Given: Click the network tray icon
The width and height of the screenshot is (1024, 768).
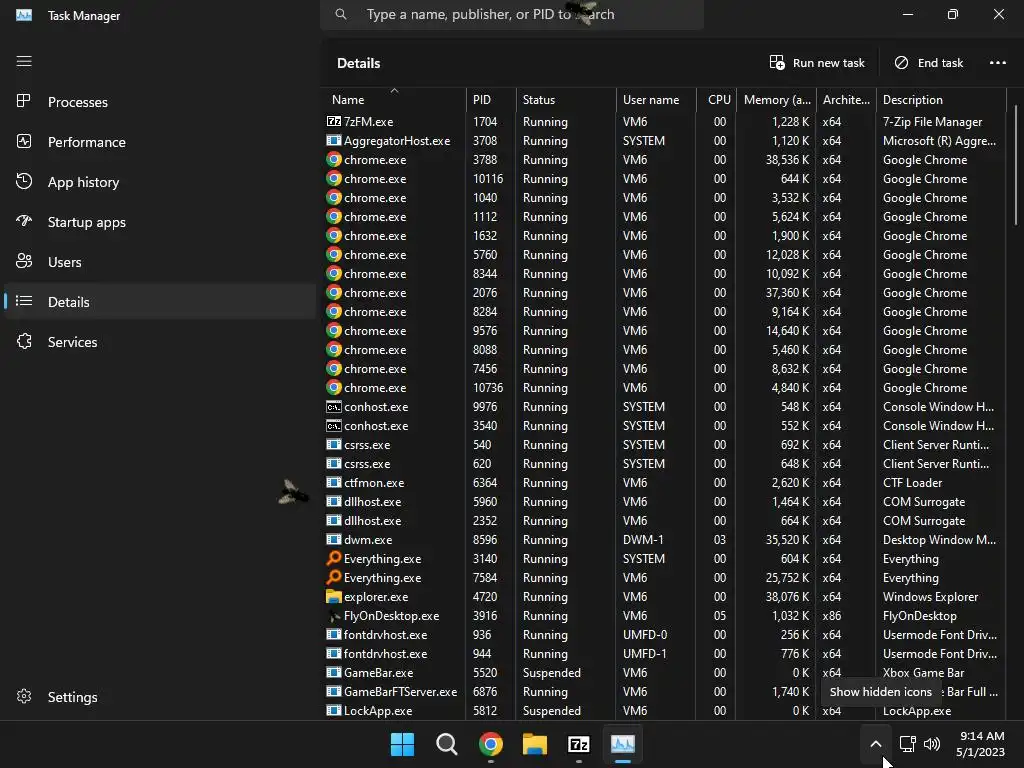Looking at the screenshot, I should 908,744.
